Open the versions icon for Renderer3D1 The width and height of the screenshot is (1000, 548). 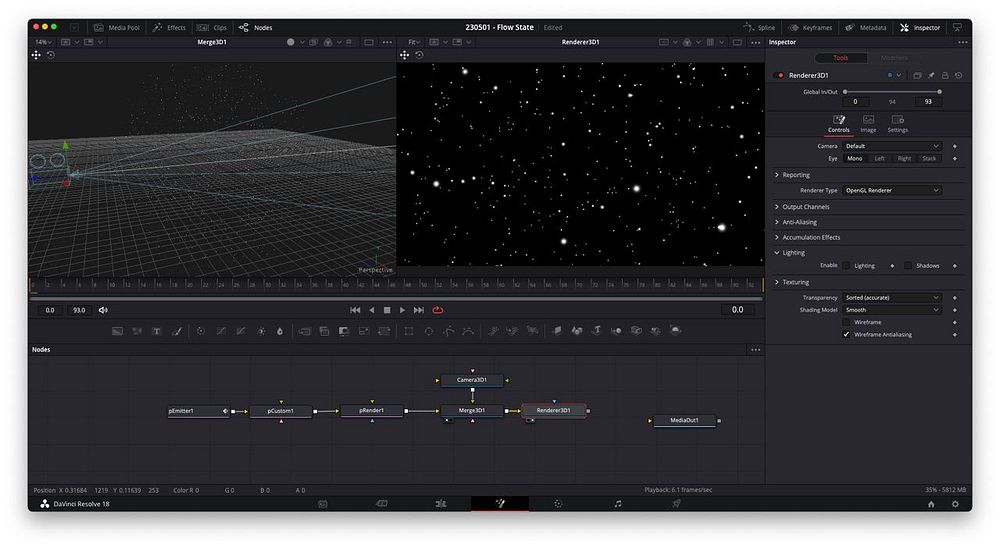click(917, 75)
